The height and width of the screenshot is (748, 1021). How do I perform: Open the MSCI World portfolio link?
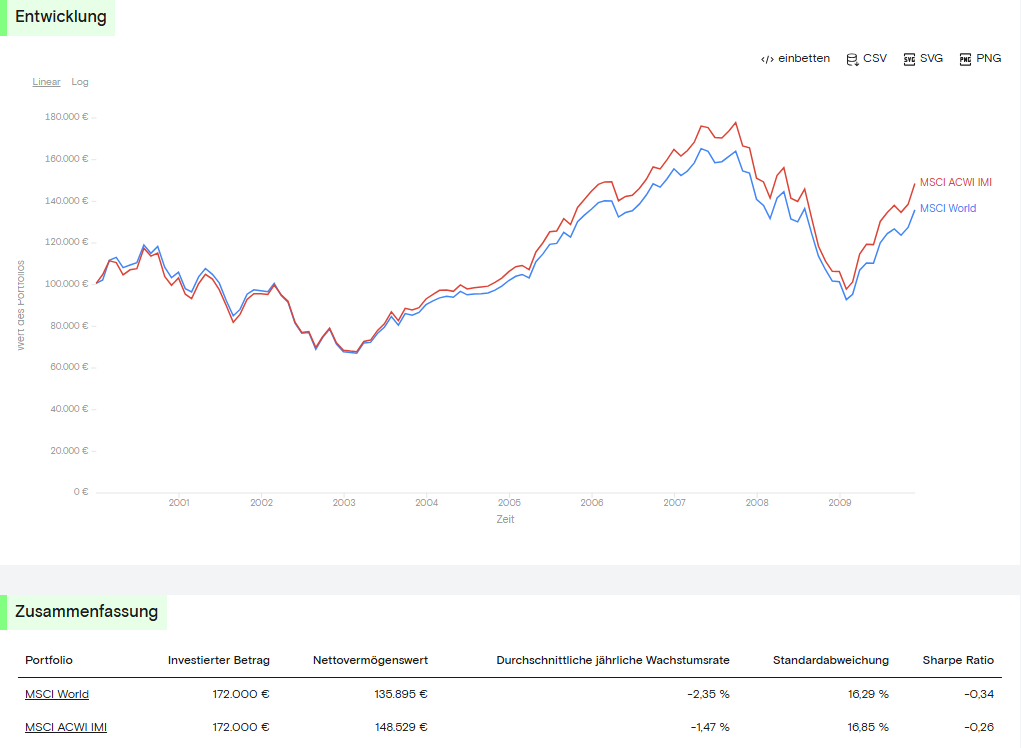[x=57, y=694]
